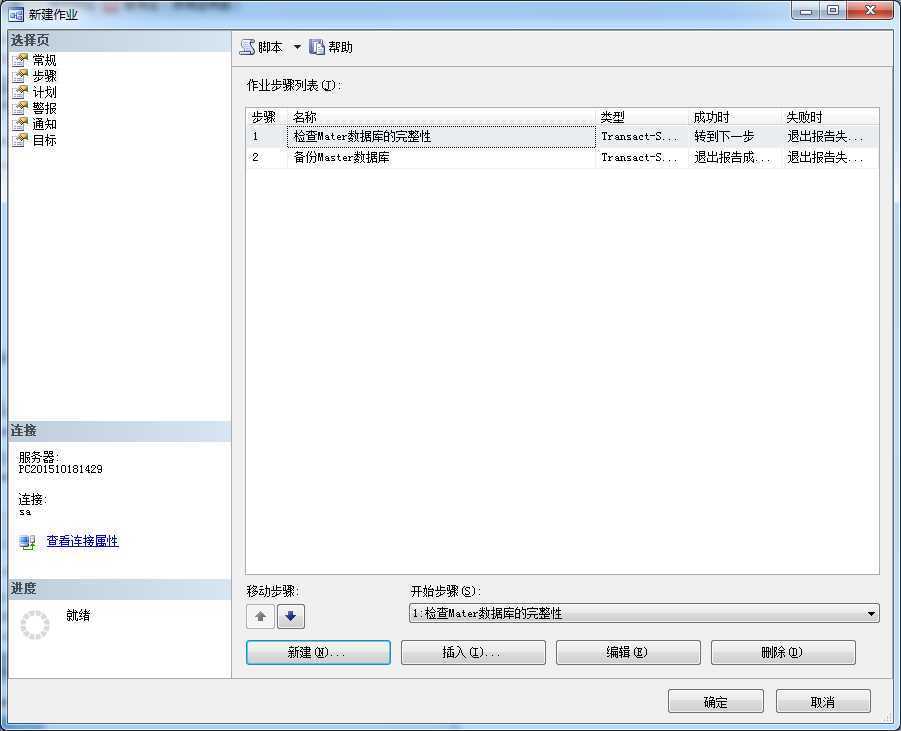Click row 2 退出报告失... failure cell
This screenshot has width=901, height=731.
pos(830,157)
